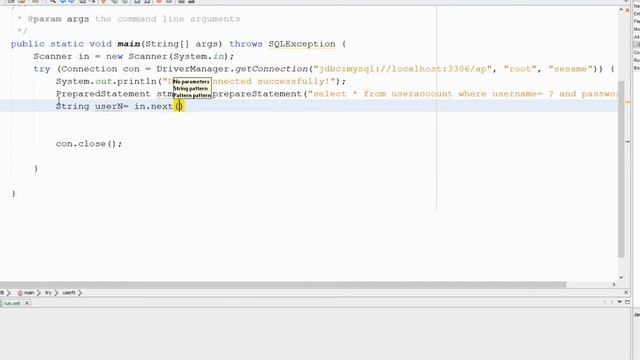Click the new Scanner(System.in) expression
This screenshot has height=360, width=640.
pyautogui.click(x=167, y=56)
